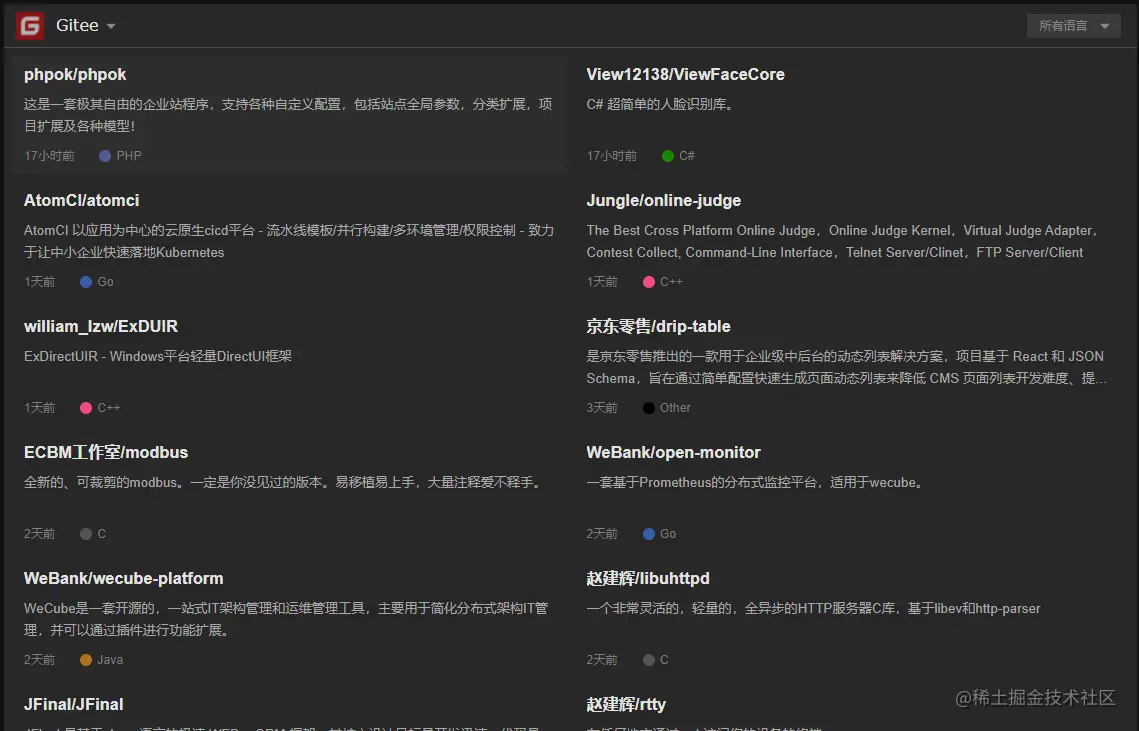Click the red Gitee logo icon
Viewport: 1139px width, 731px height.
click(30, 25)
